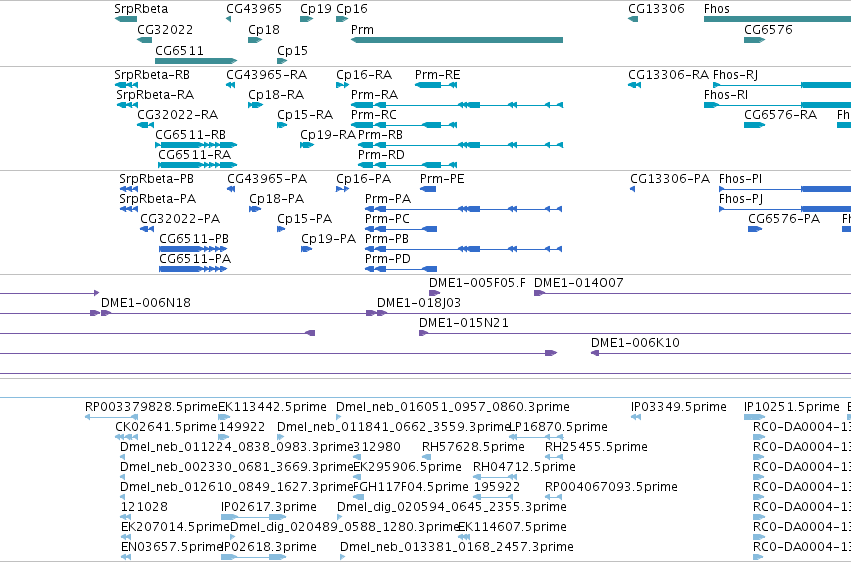Open protein Cp19-PA
851x562 pixels.
point(329,239)
